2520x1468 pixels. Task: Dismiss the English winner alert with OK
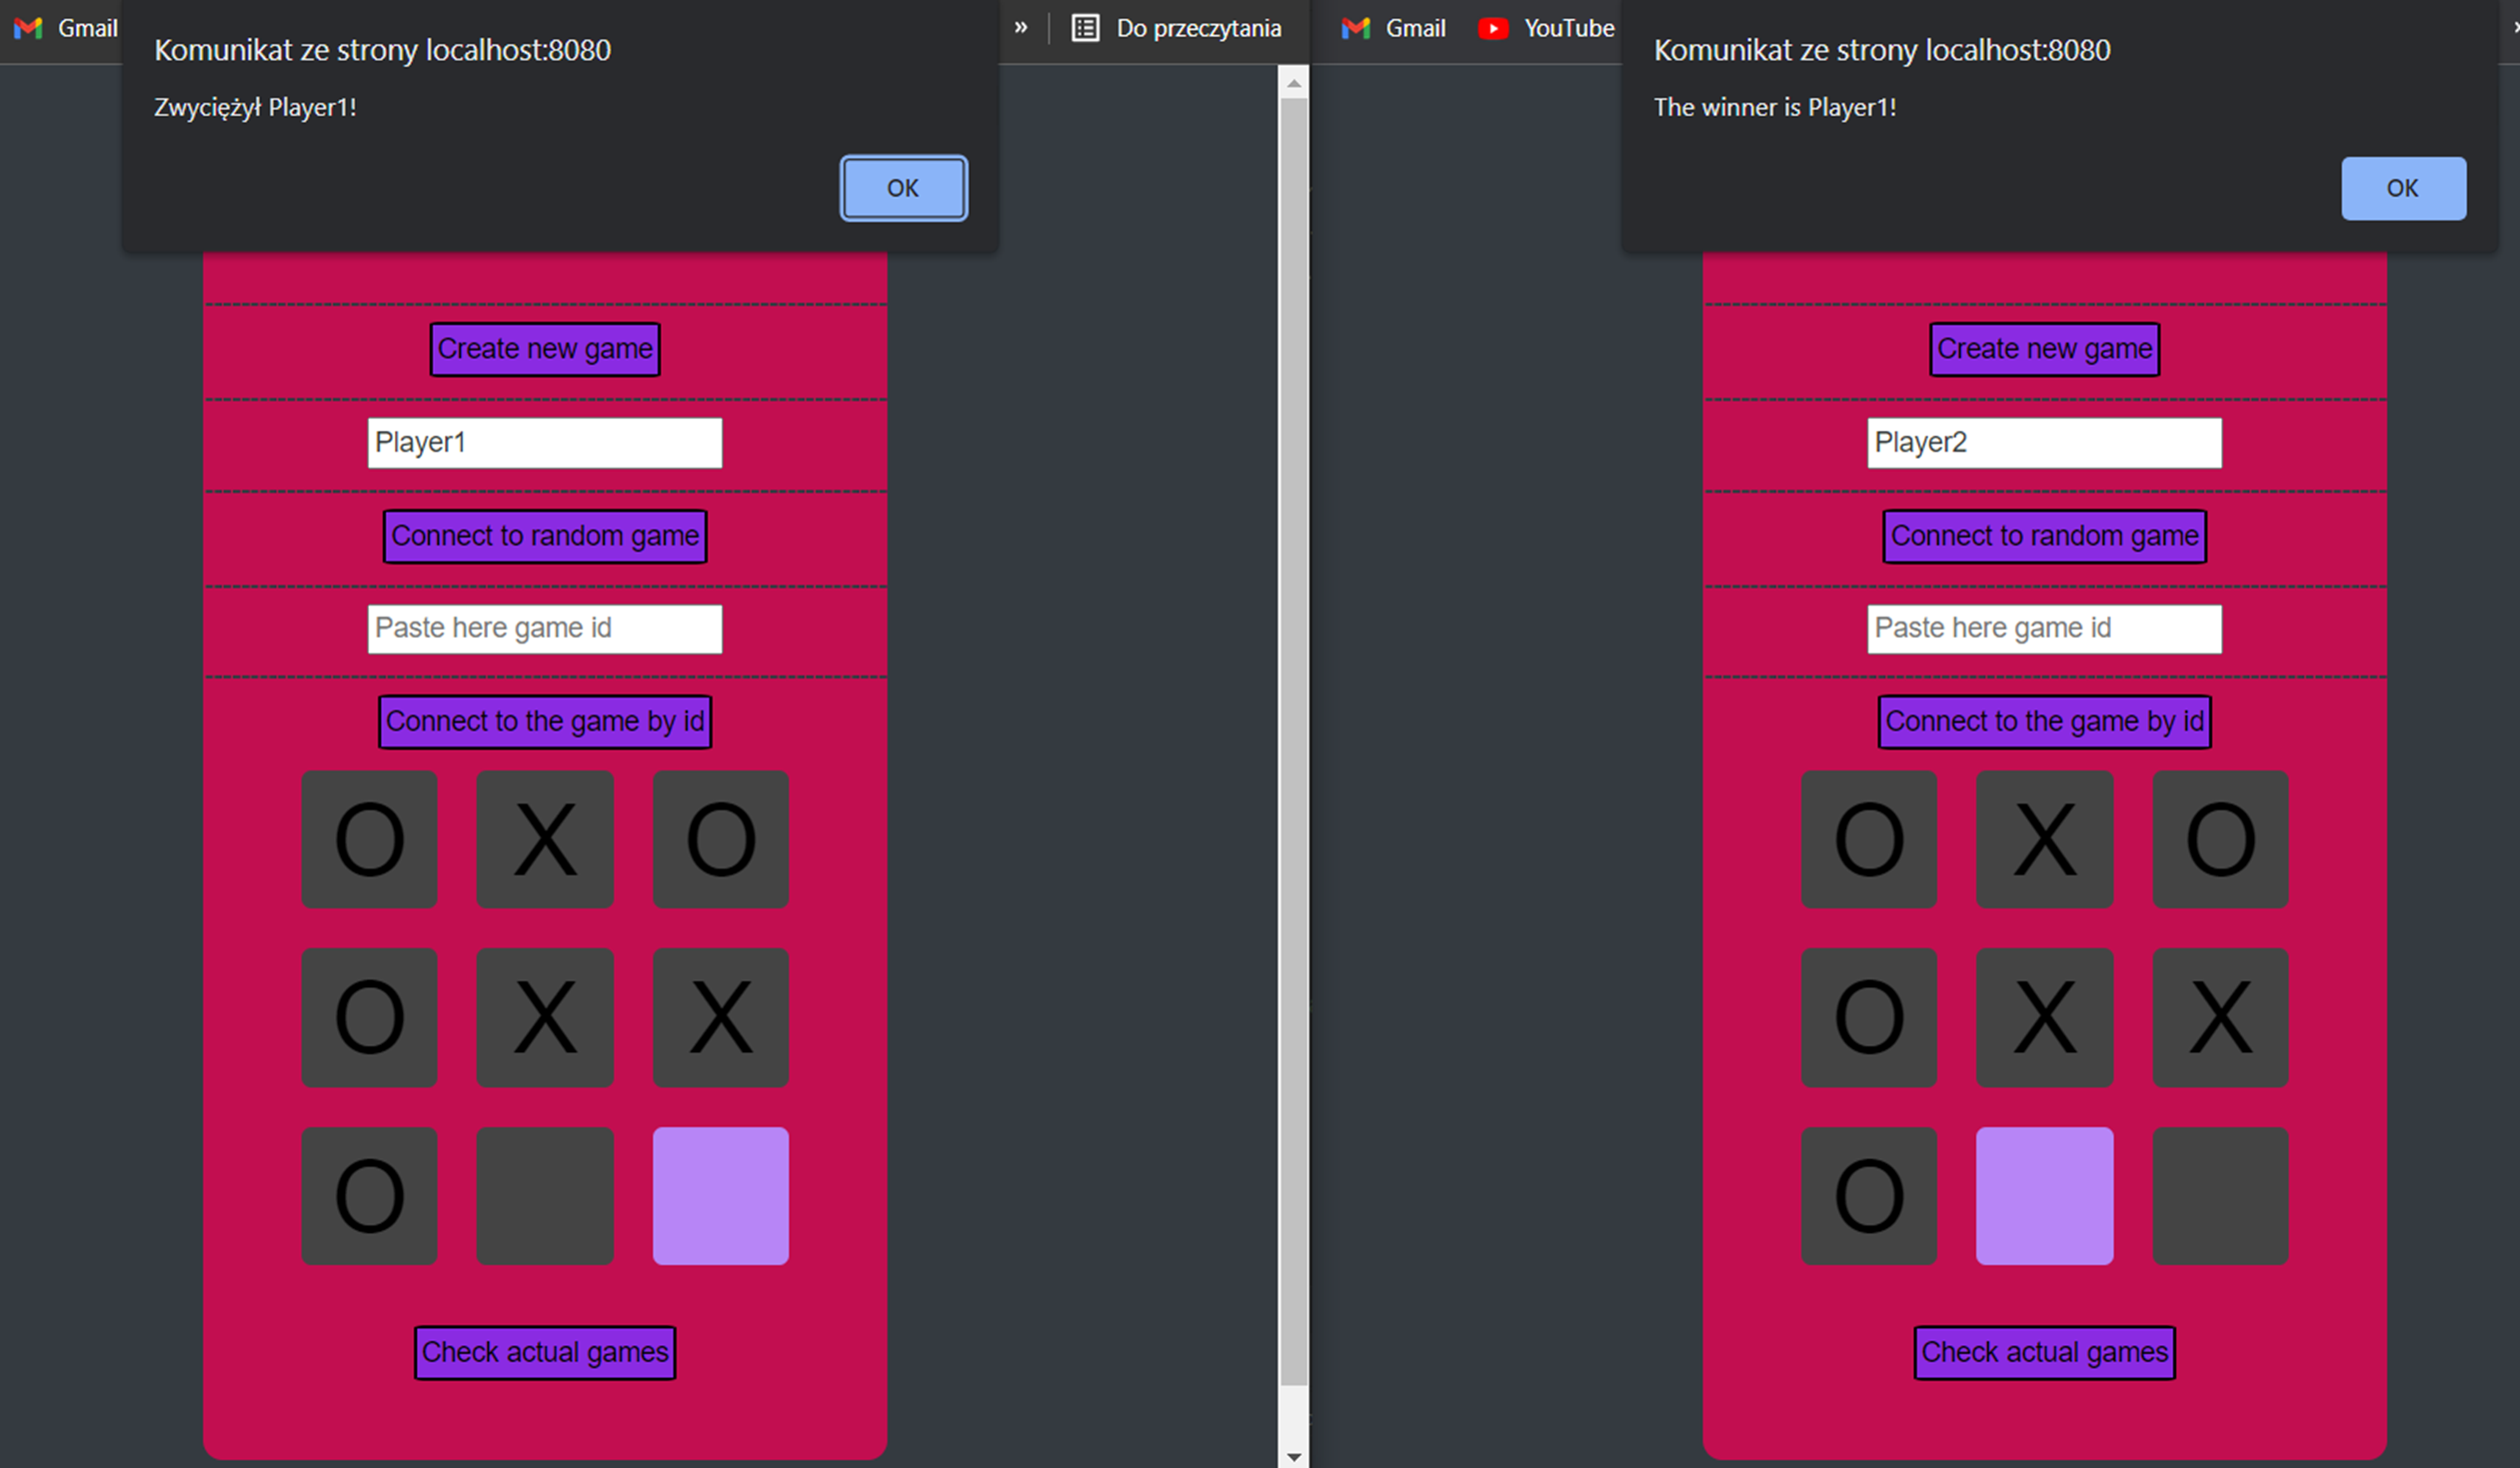2403,188
